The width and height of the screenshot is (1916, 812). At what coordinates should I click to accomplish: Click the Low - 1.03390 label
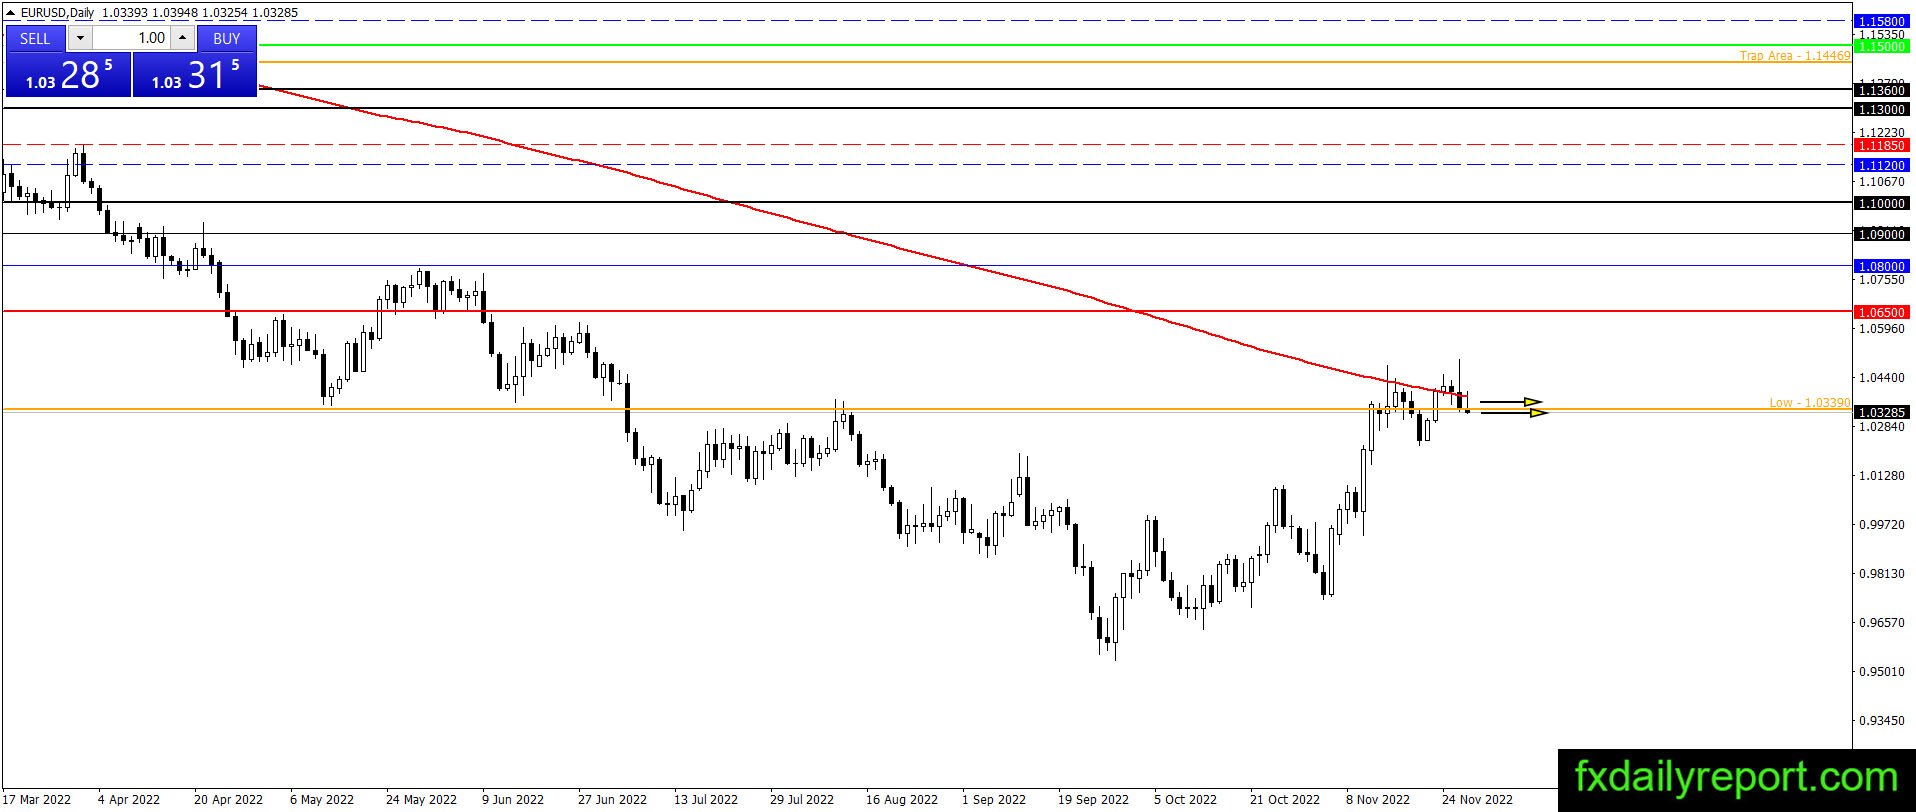pyautogui.click(x=1810, y=403)
